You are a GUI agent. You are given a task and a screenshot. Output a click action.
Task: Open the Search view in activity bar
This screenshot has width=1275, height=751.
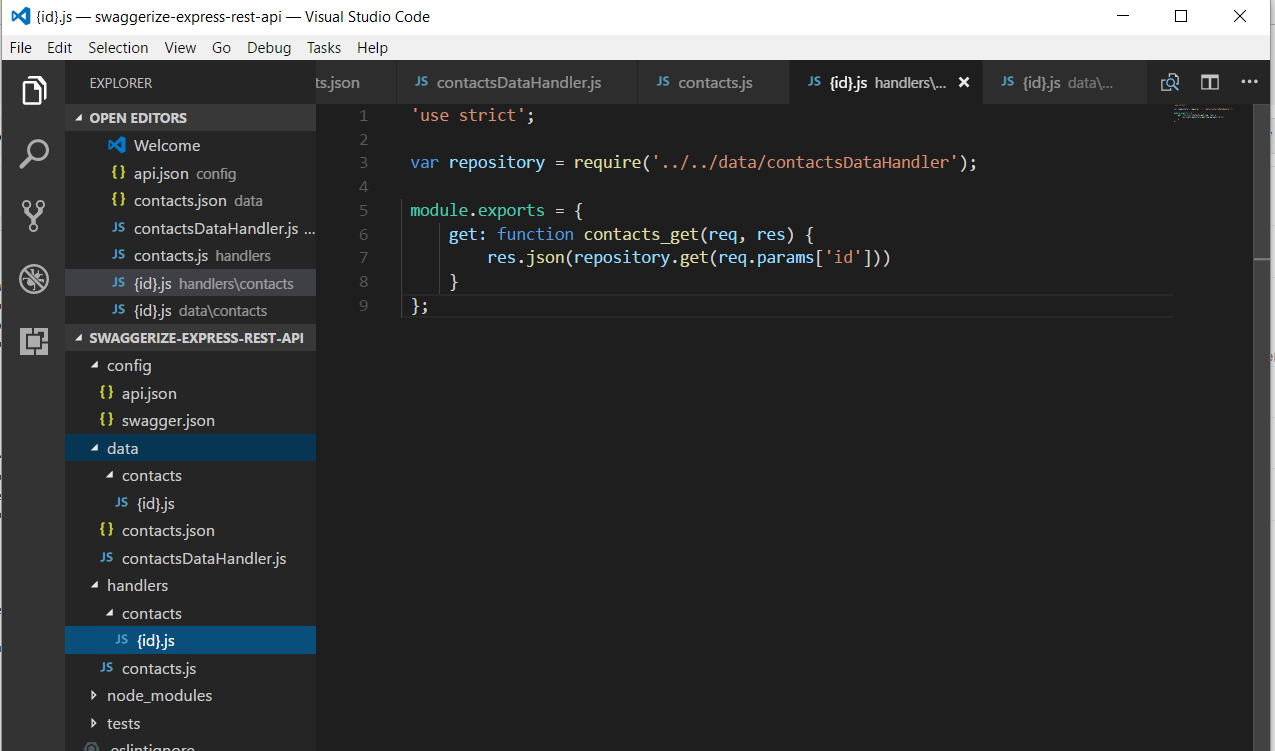pyautogui.click(x=34, y=154)
